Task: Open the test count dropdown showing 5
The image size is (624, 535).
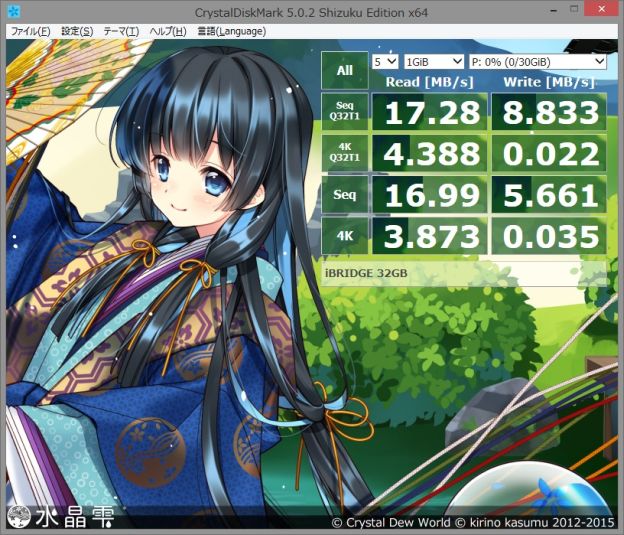Action: [x=385, y=62]
